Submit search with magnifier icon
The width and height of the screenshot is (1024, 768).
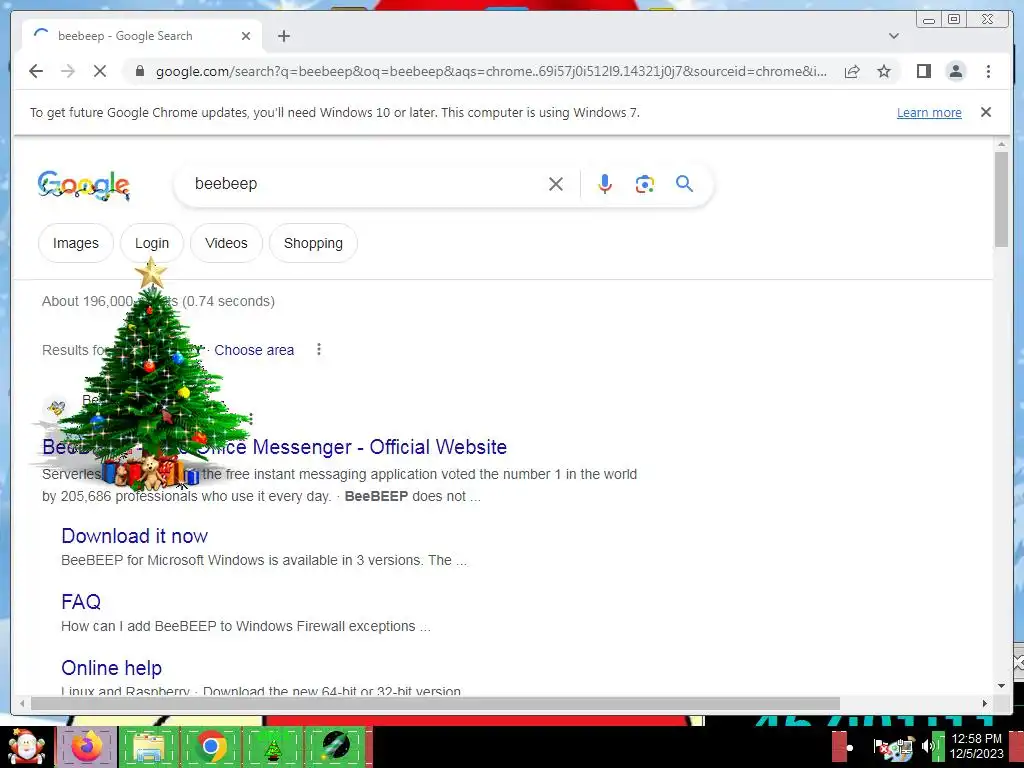(684, 184)
